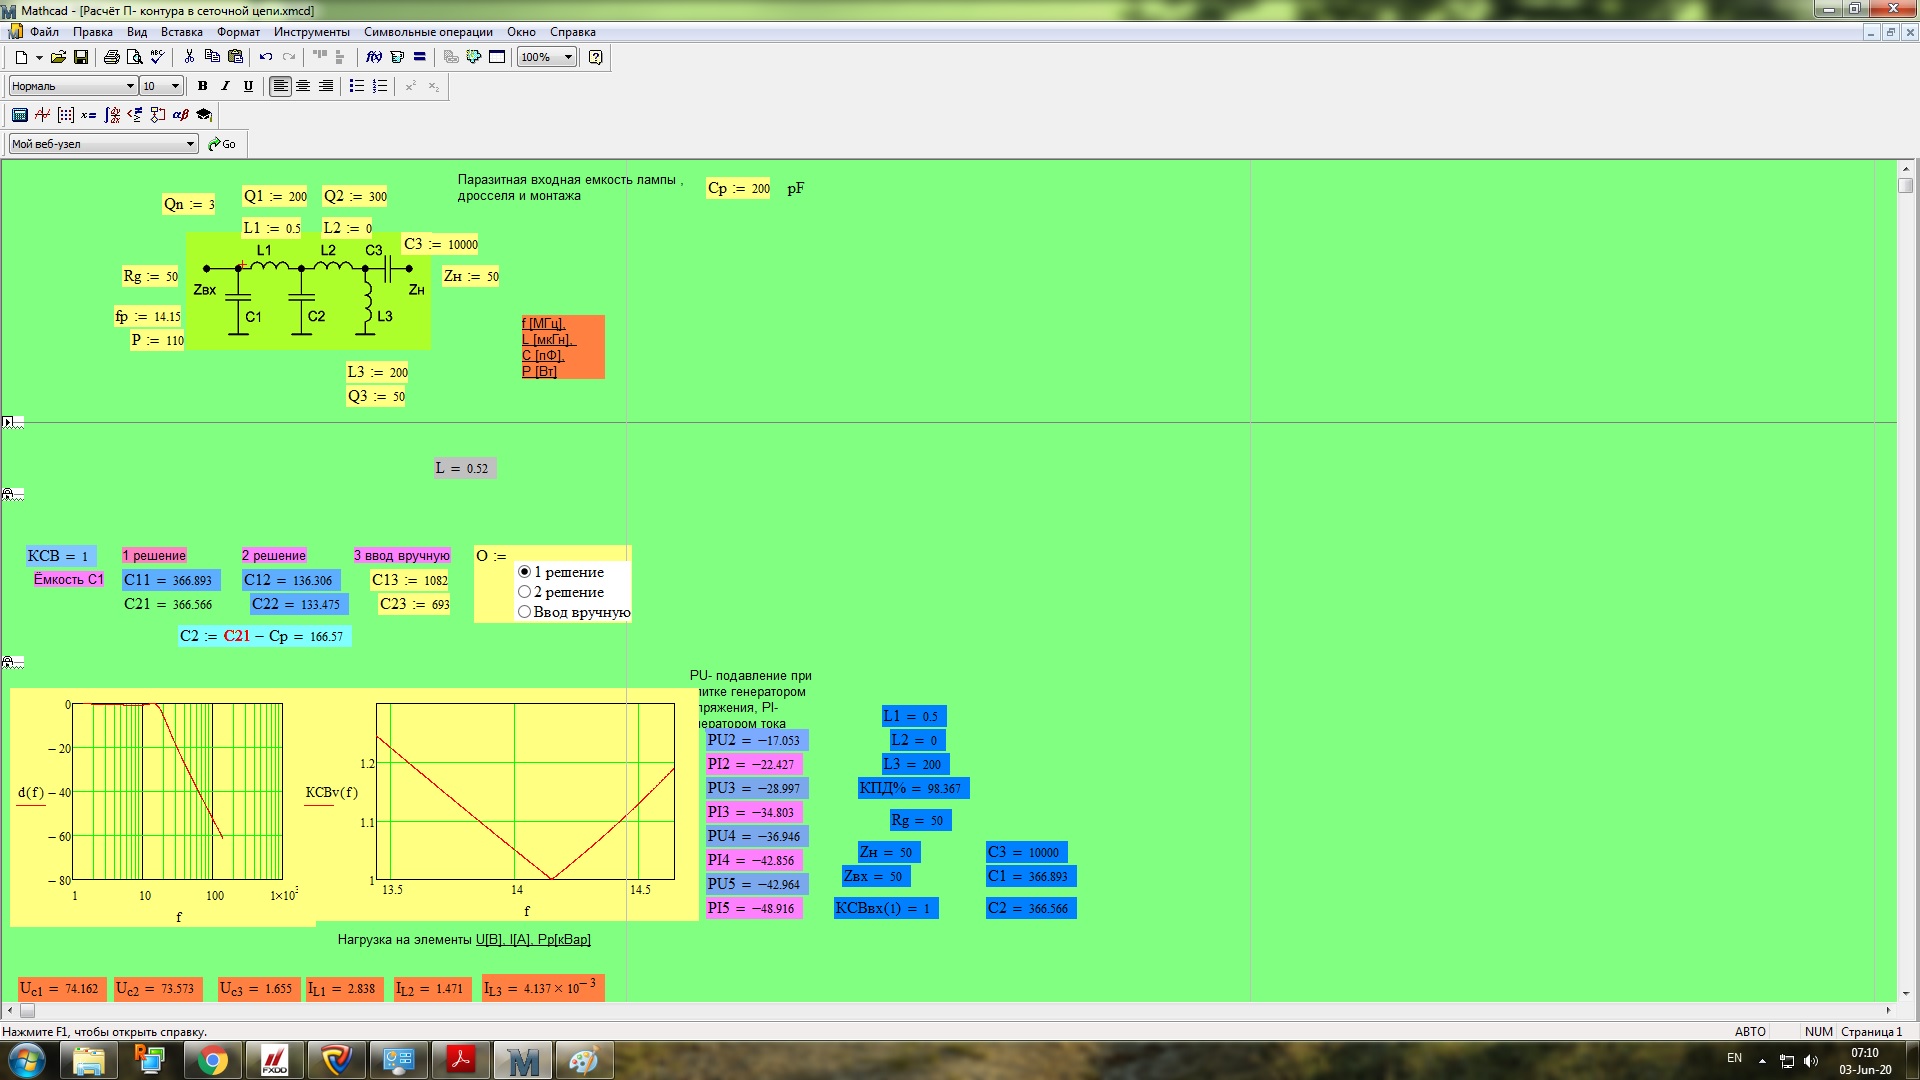Toggle underline formatting
1920x1080 pixels.
[x=249, y=86]
